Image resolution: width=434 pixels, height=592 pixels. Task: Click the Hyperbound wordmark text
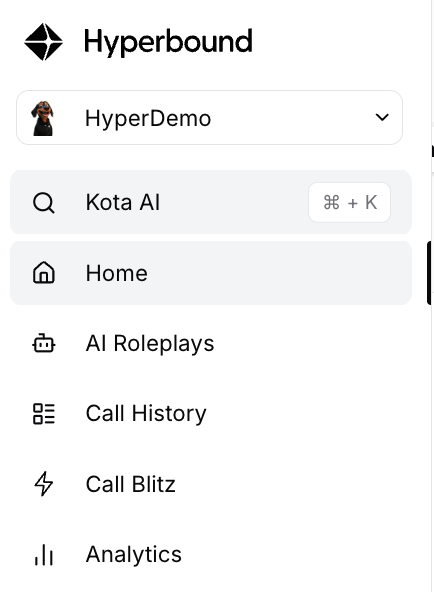[168, 42]
